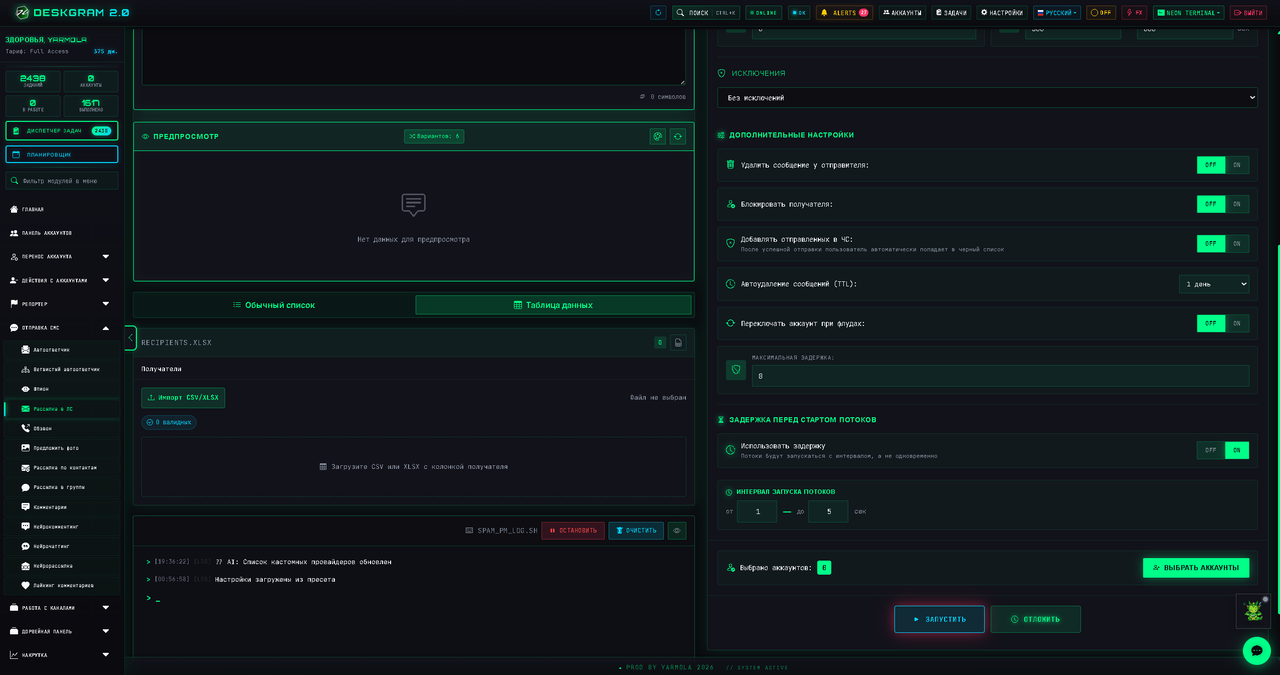
Task: Set Удалить сообщение у отправителя to OFF
Action: point(1211,165)
